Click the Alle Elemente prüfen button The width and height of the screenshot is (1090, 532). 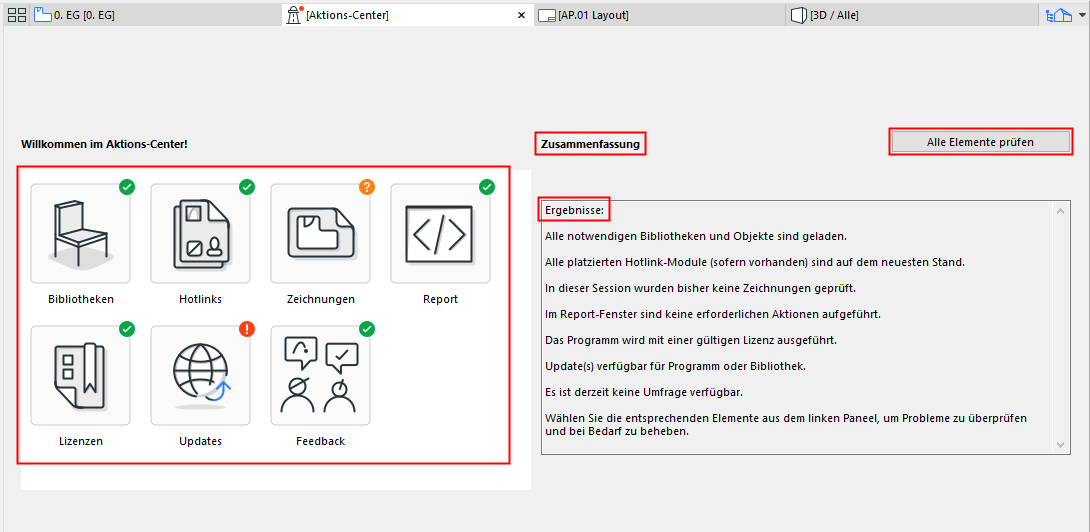(980, 142)
